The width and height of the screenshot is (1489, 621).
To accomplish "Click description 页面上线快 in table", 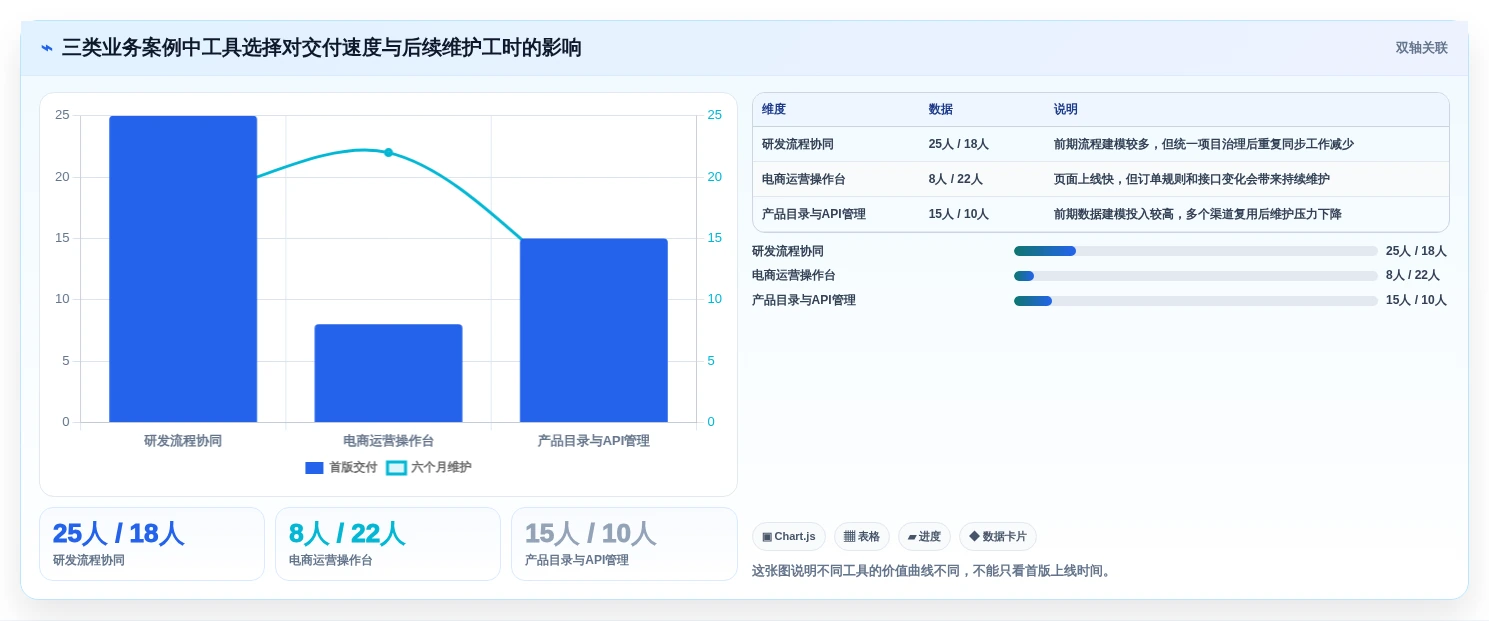I will pos(1192,179).
